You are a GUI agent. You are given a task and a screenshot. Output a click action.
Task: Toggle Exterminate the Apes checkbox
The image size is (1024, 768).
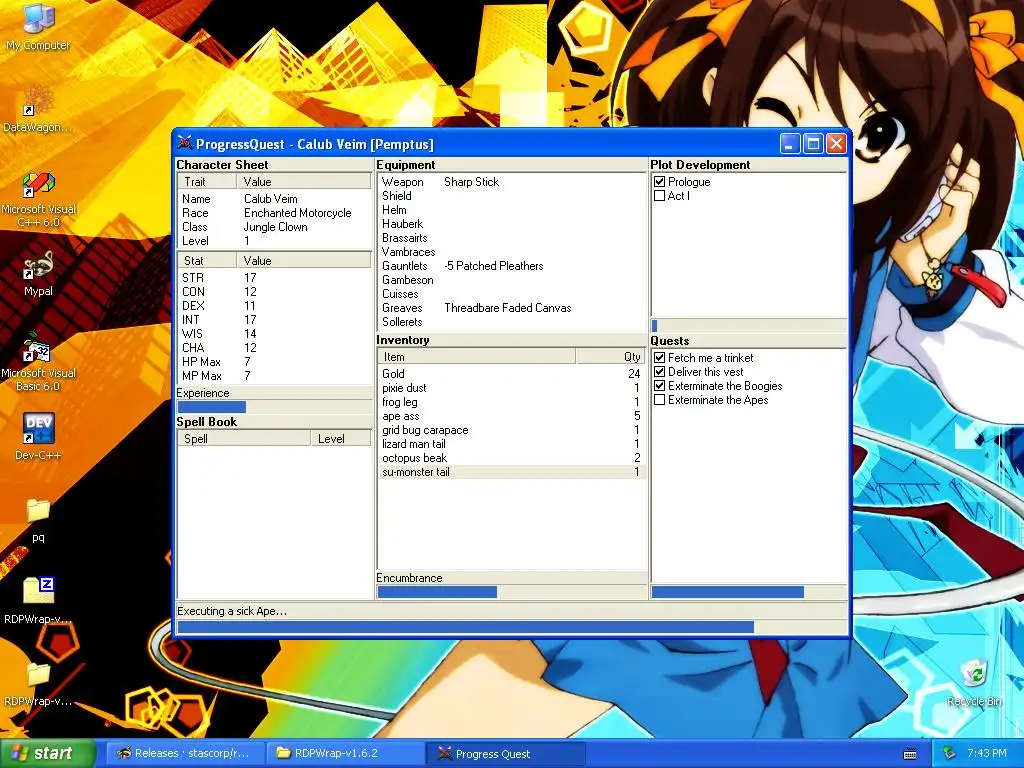click(660, 400)
